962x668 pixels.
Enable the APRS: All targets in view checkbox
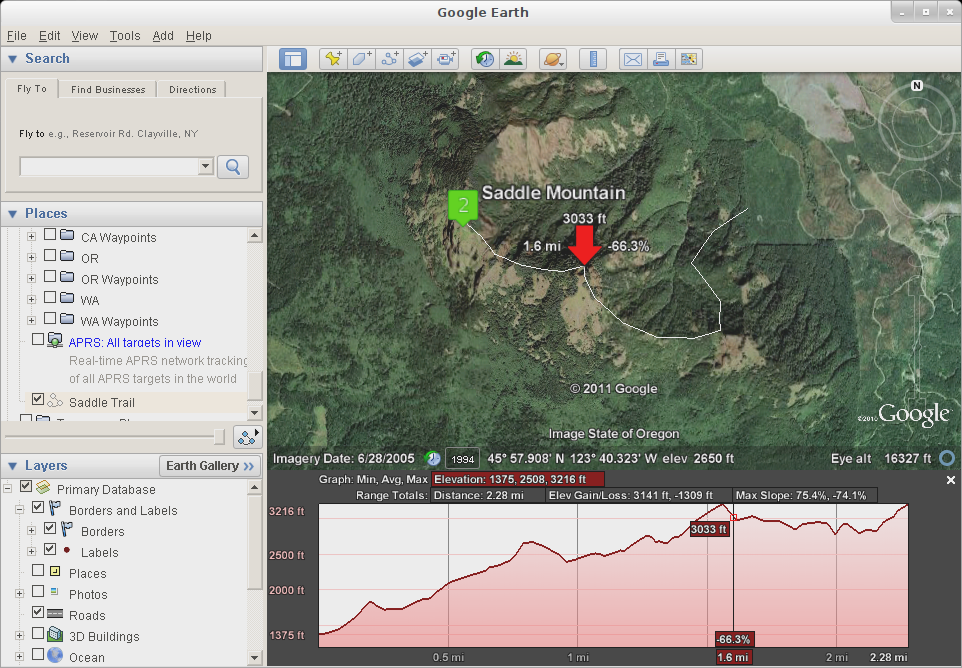pos(38,339)
